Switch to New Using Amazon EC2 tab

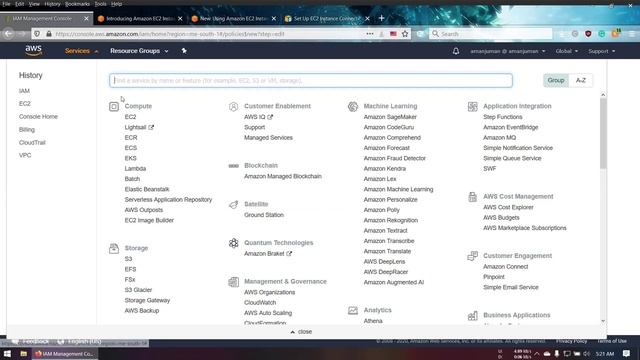pyautogui.click(x=233, y=18)
